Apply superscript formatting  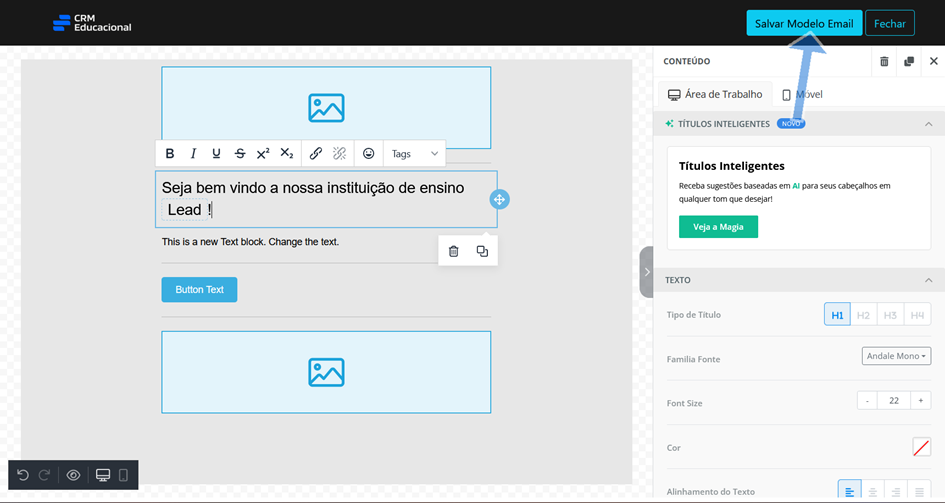coord(263,154)
